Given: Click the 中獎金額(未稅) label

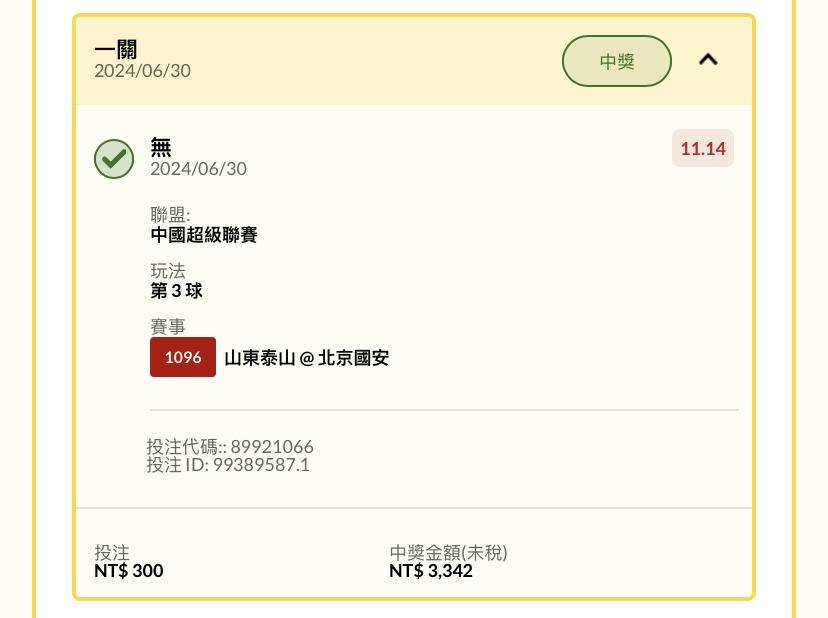Looking at the screenshot, I should (x=448, y=553).
